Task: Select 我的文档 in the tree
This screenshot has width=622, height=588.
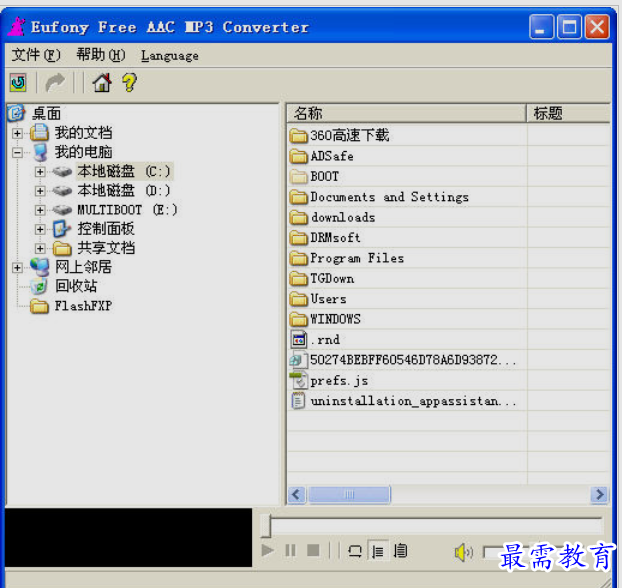Action: point(83,133)
